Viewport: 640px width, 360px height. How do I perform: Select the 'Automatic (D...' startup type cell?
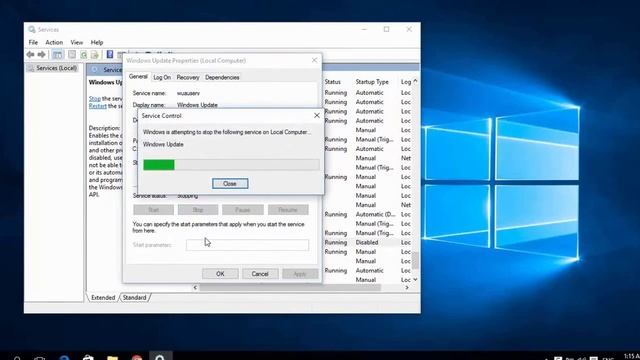click(x=375, y=214)
